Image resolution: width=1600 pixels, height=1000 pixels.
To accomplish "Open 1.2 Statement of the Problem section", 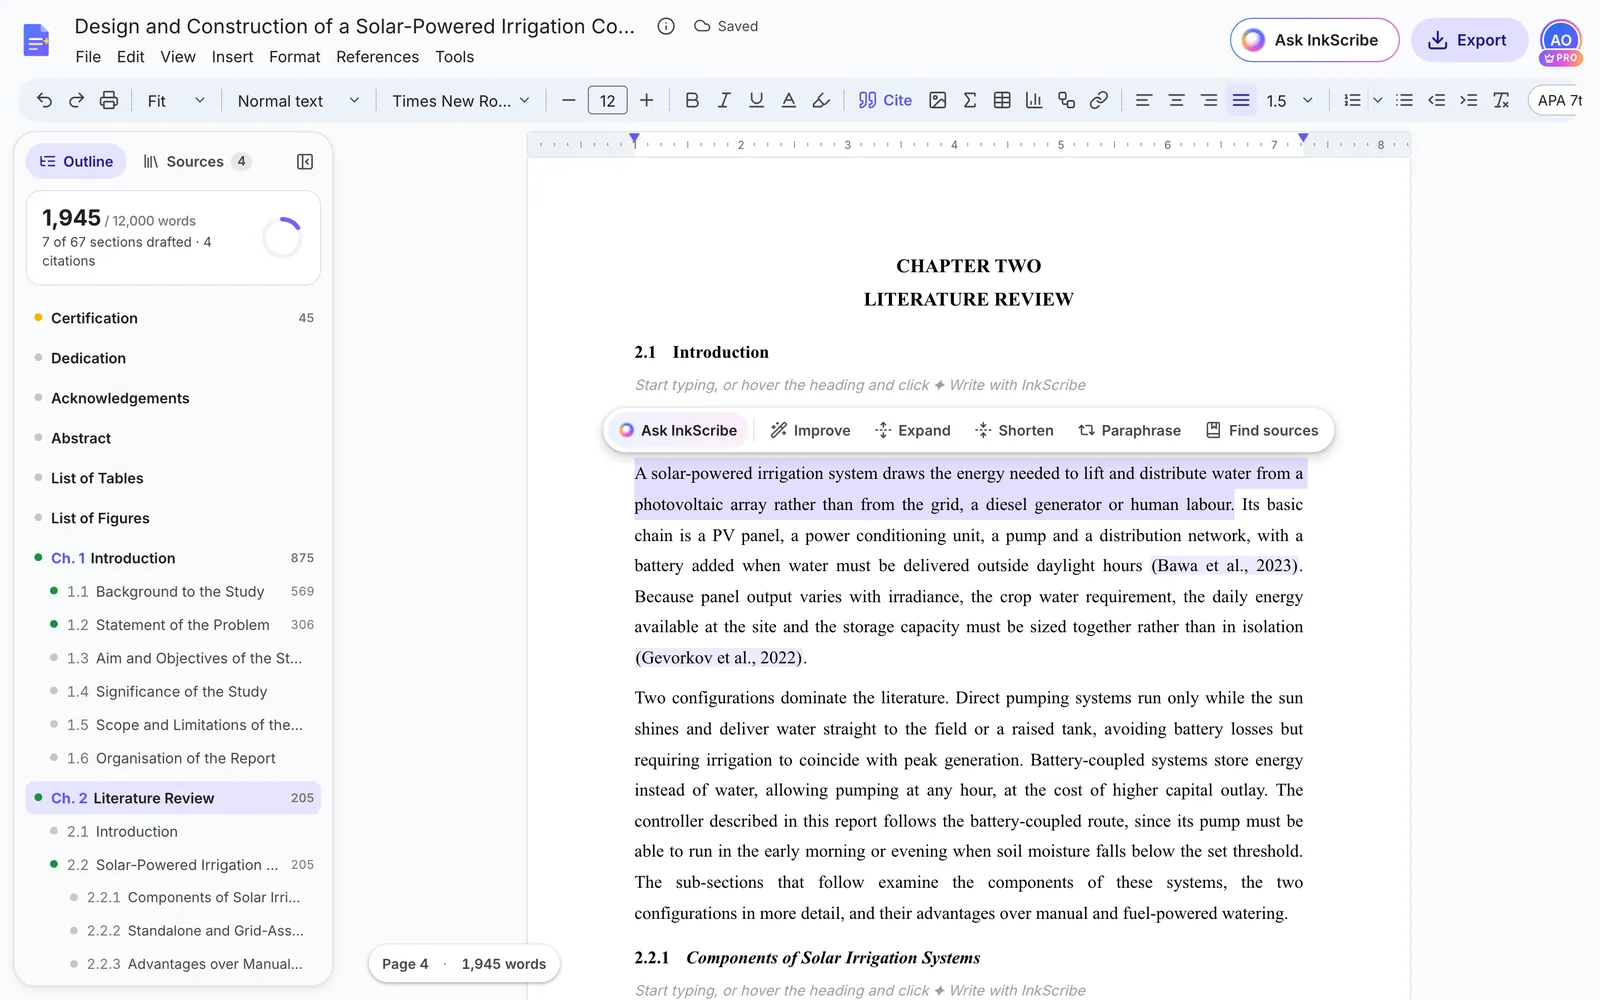I will 173,625.
